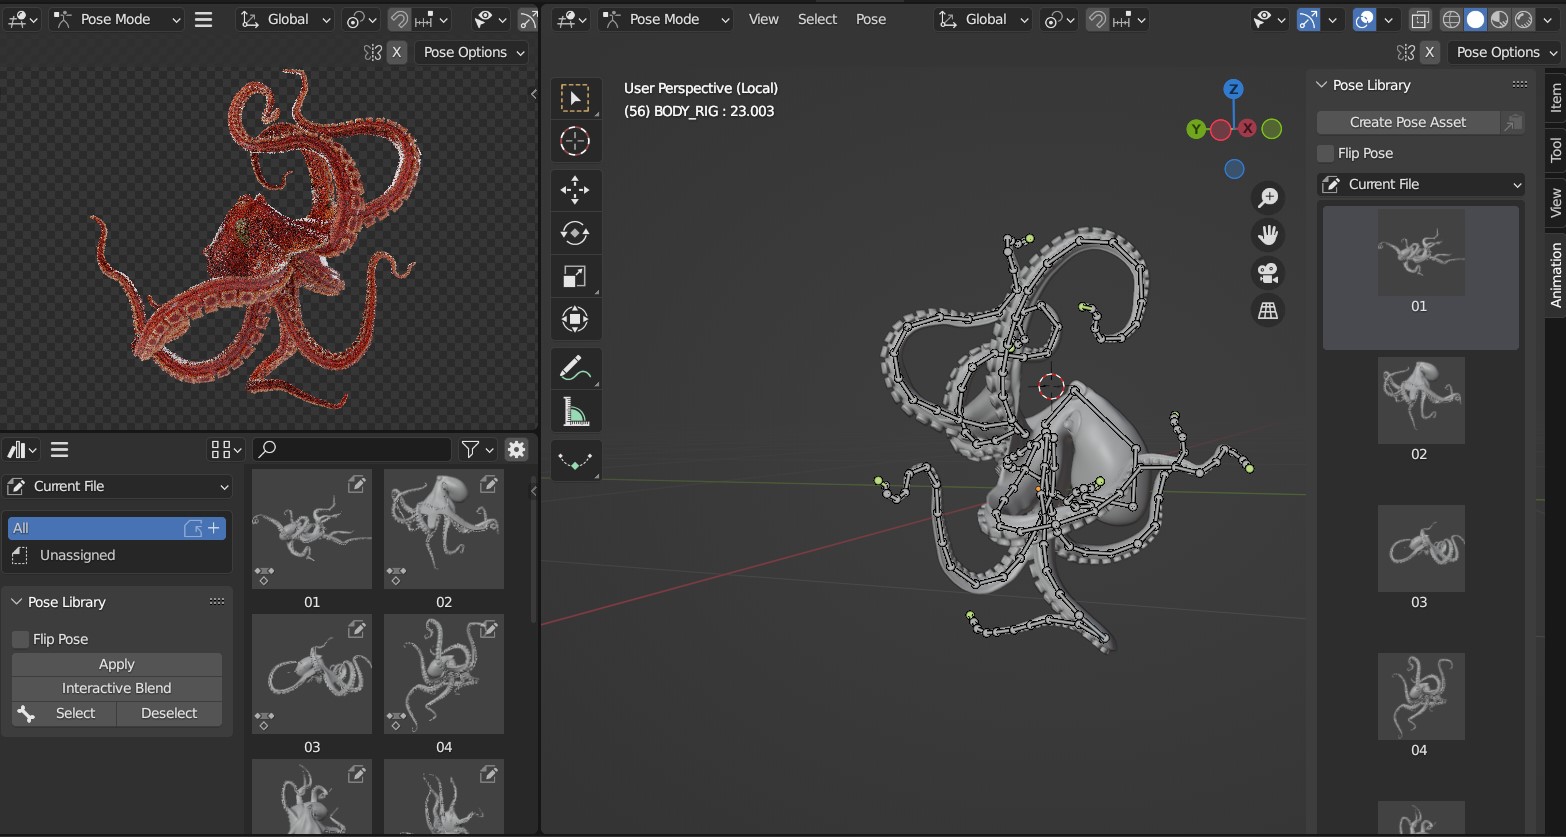Viewport: 1566px width, 837px height.
Task: Collapse the Pose Library panel in the sidebar
Action: pyautogui.click(x=1321, y=85)
